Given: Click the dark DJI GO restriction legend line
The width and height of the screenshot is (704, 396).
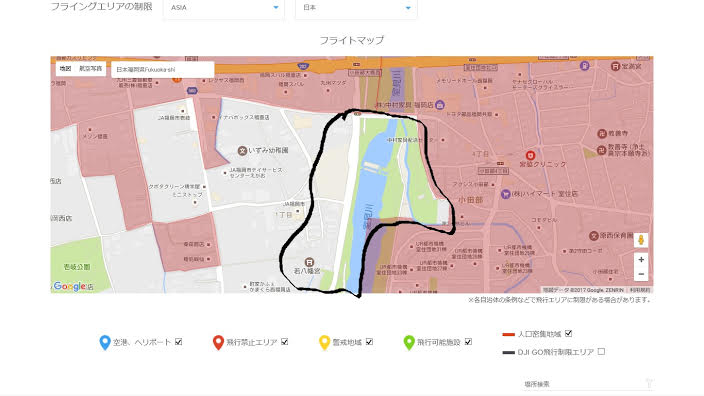Looking at the screenshot, I should tap(508, 353).
